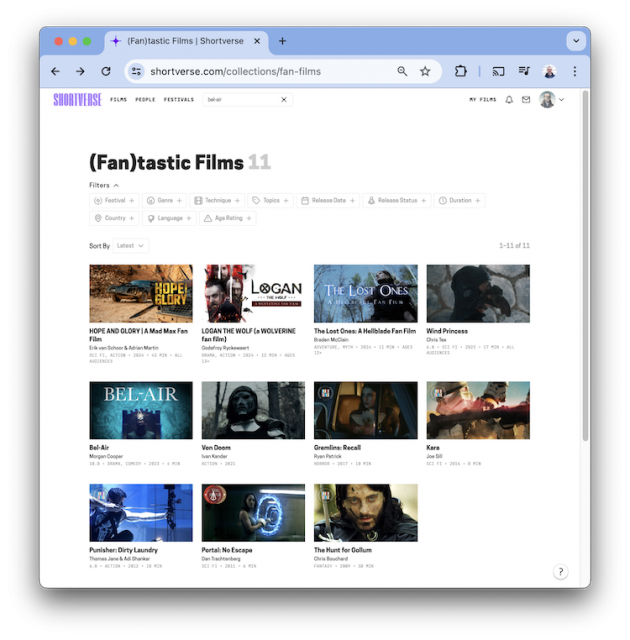Add a Release Date filter
This screenshot has width=630, height=640.
coord(328,200)
